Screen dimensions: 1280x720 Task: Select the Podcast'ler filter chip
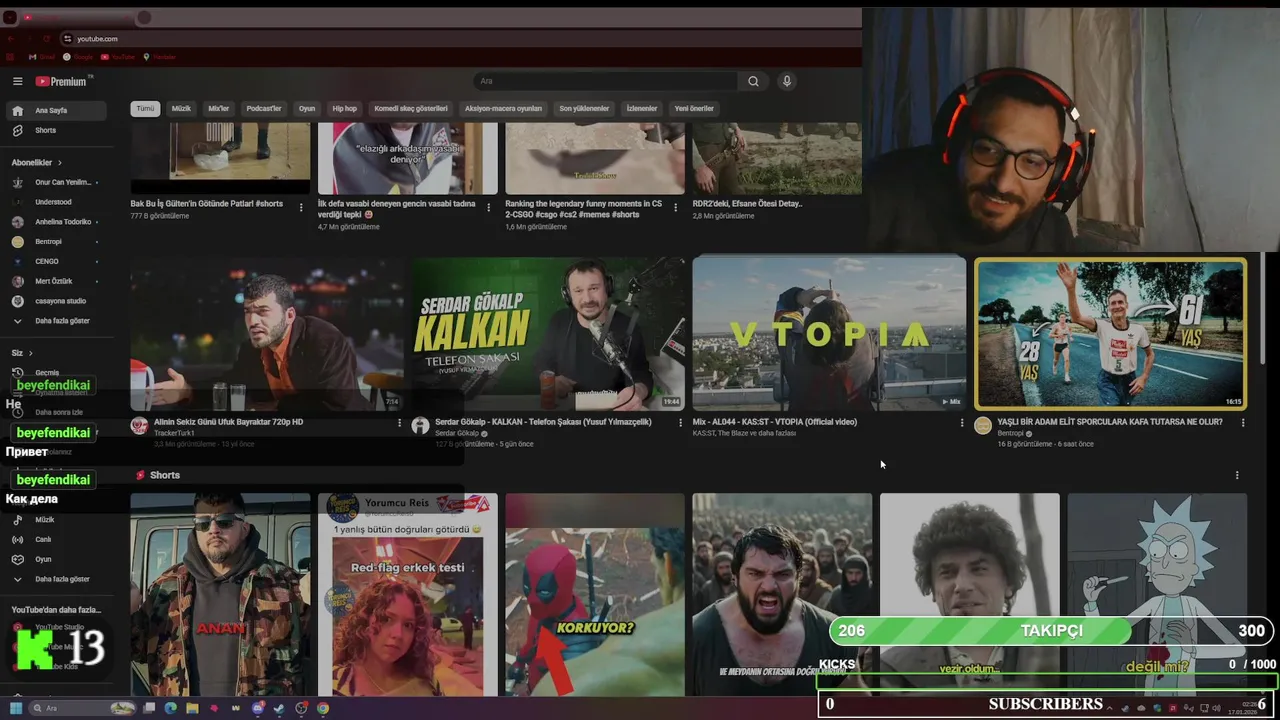264,108
